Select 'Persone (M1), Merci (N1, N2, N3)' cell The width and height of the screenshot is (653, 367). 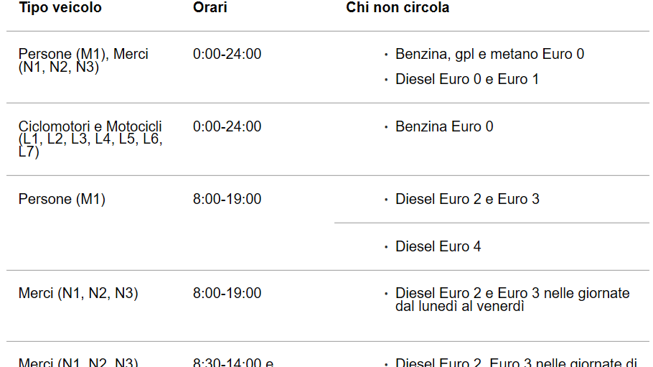[x=83, y=60]
